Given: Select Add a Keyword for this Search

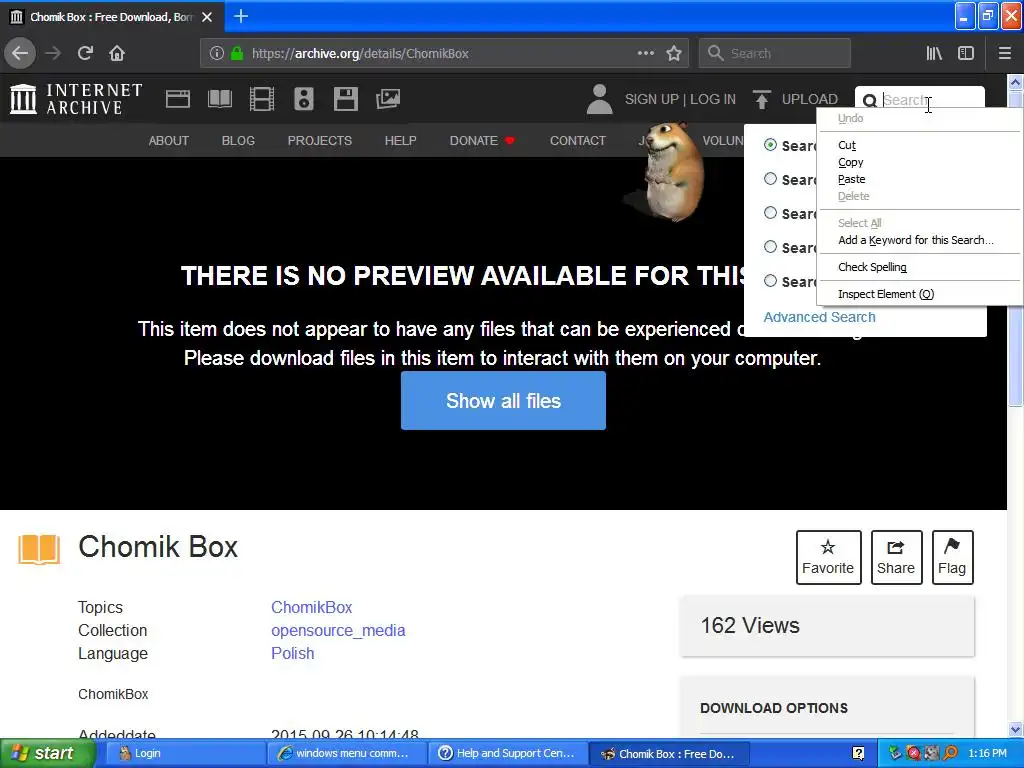Looking at the screenshot, I should 919,240.
